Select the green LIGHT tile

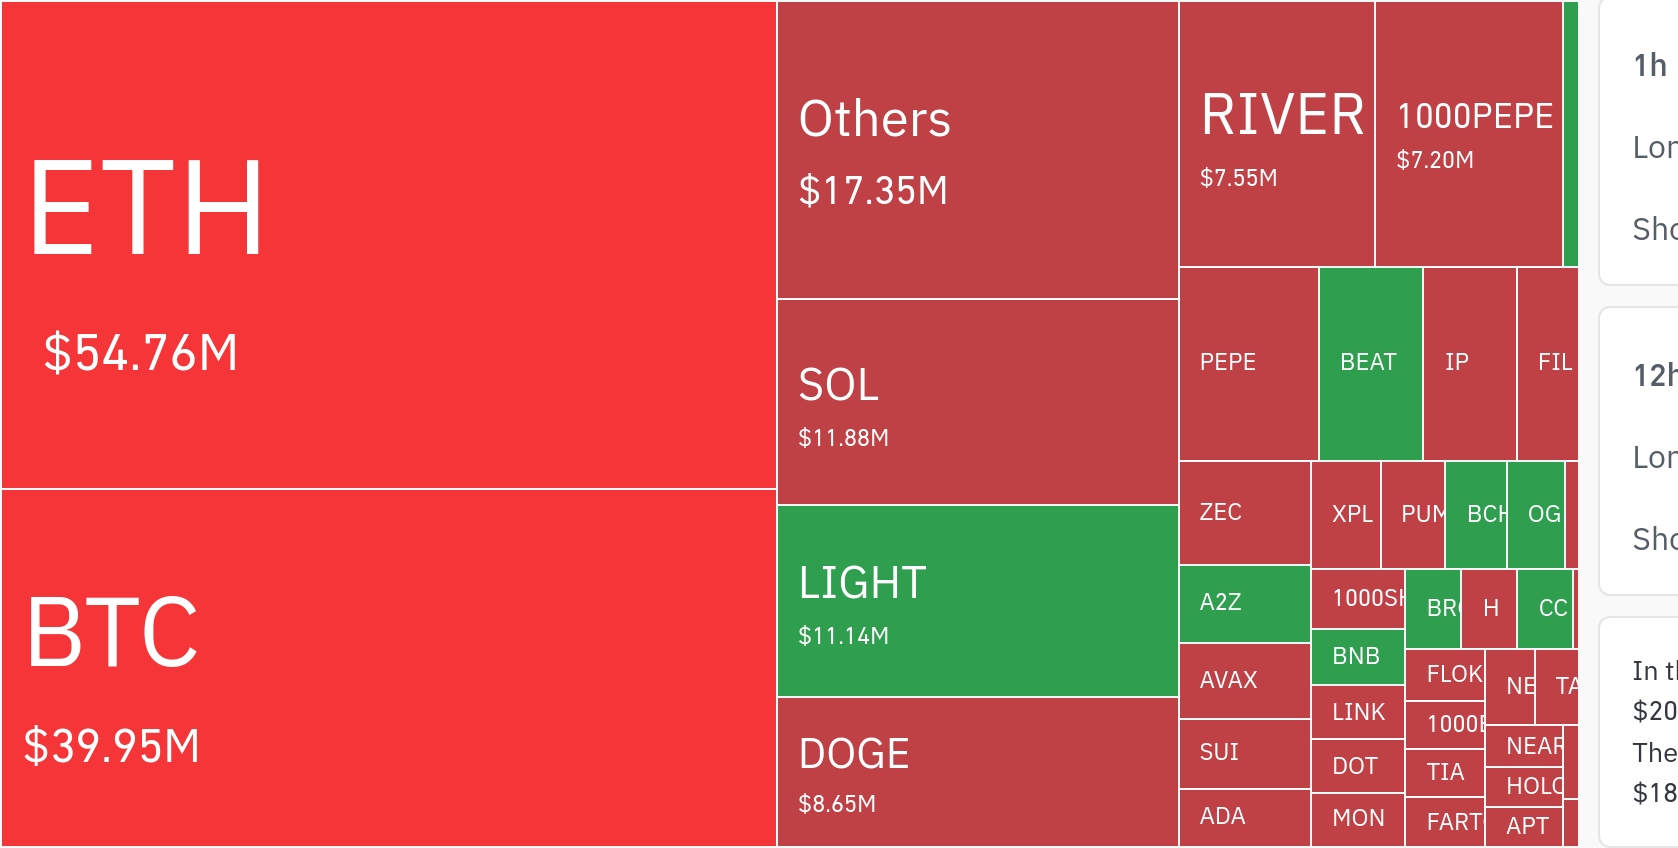[x=977, y=601]
